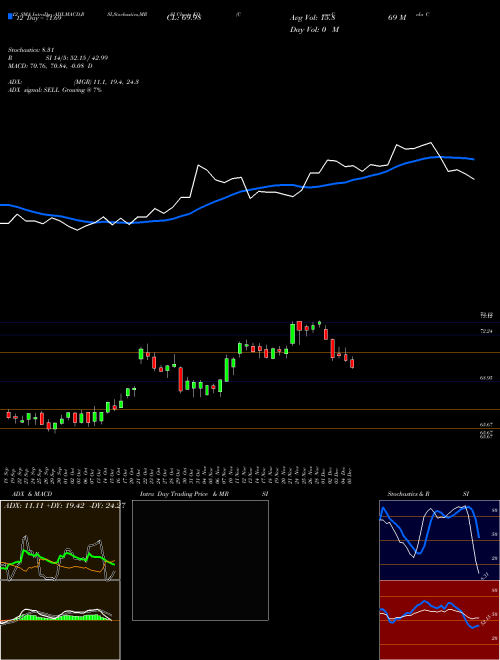The height and width of the screenshot is (660, 500).
Task: Click the empty Intra Day Trading chart box
Action: coord(200,560)
